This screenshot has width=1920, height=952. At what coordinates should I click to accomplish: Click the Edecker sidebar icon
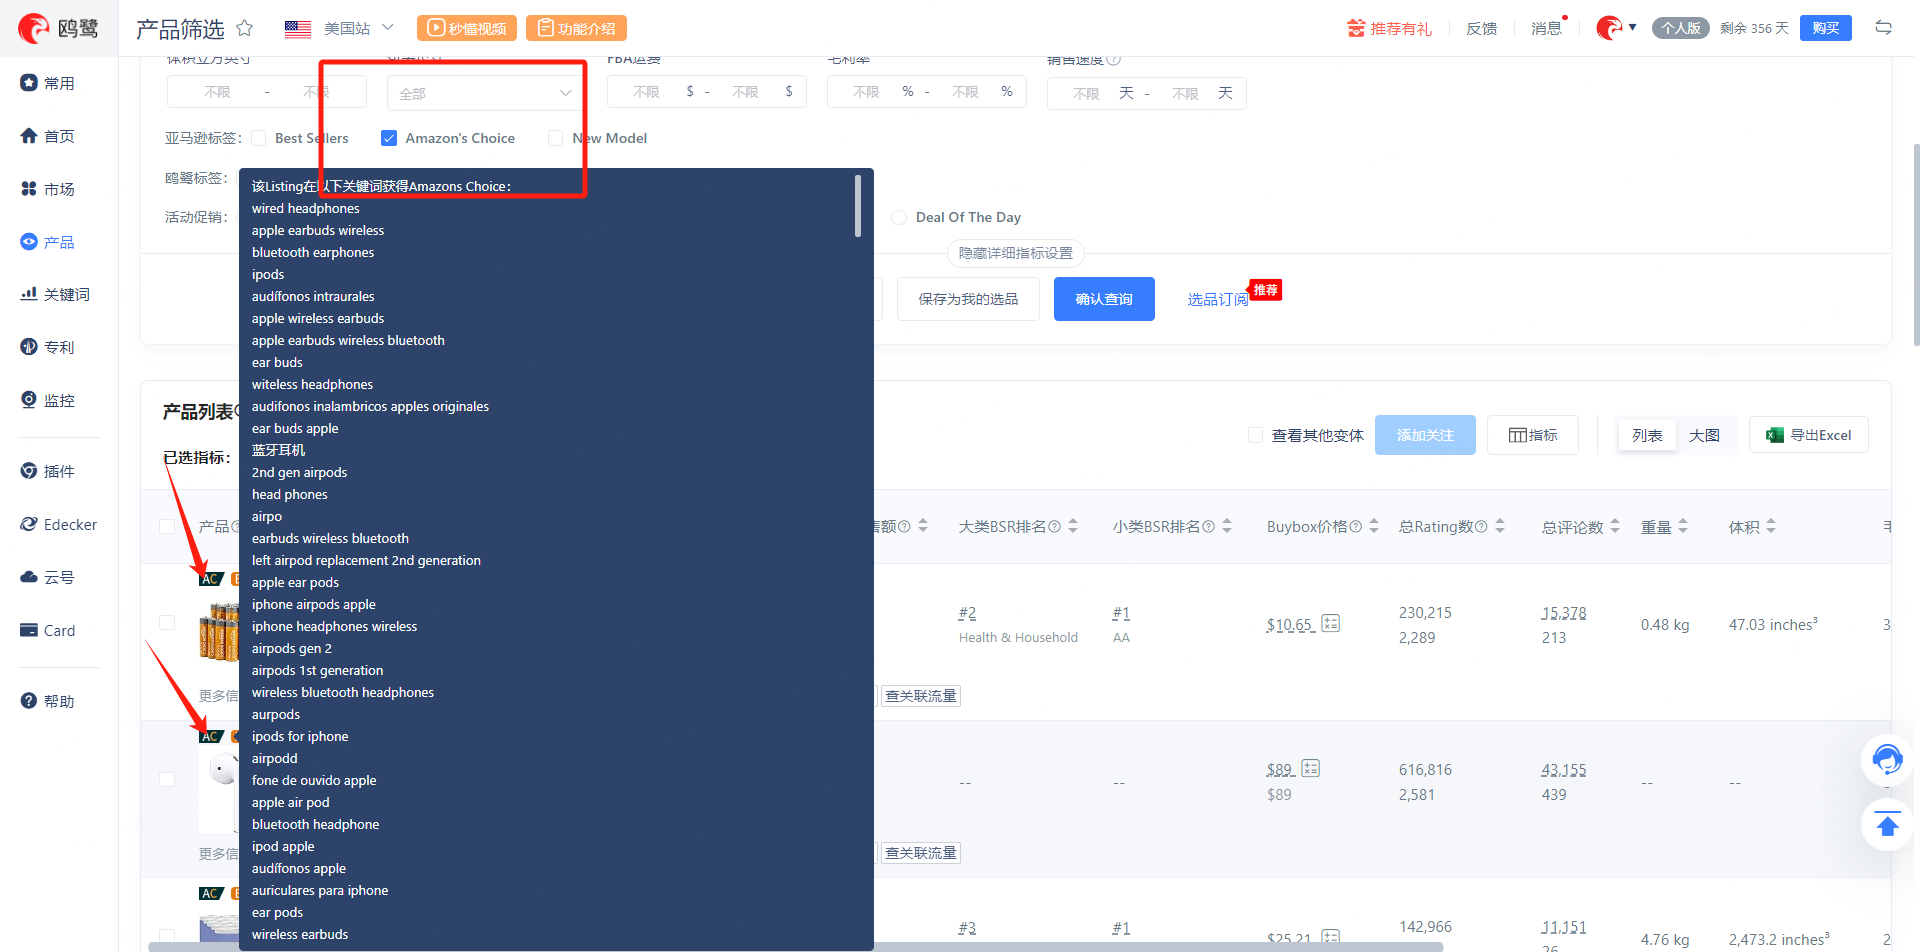point(29,524)
